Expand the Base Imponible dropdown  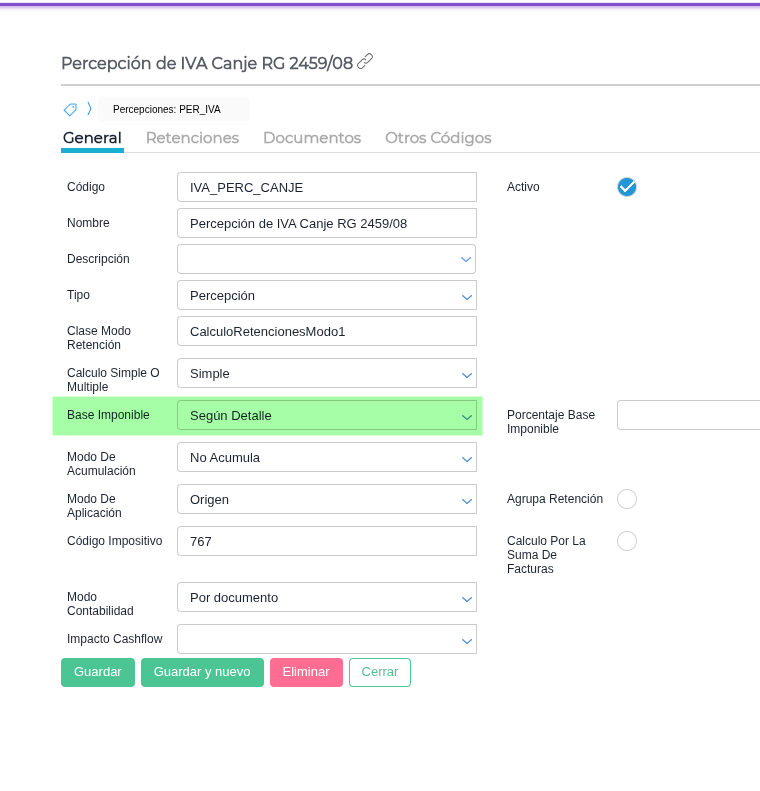pyautogui.click(x=326, y=415)
